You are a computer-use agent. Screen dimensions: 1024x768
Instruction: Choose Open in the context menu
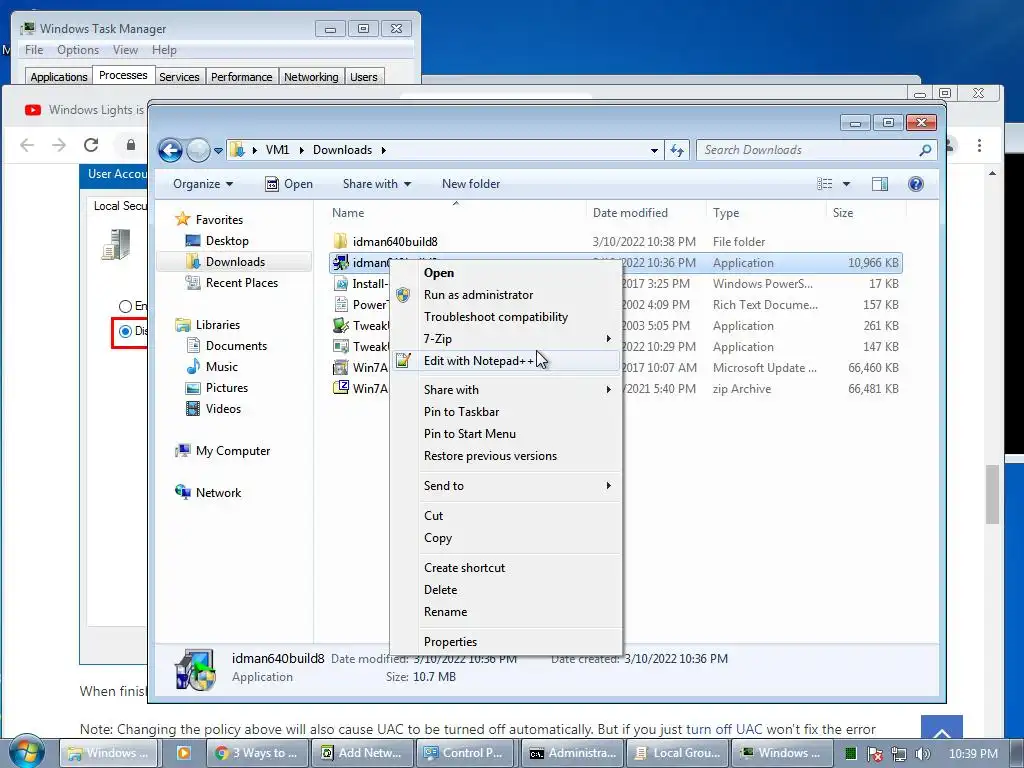click(x=505, y=273)
